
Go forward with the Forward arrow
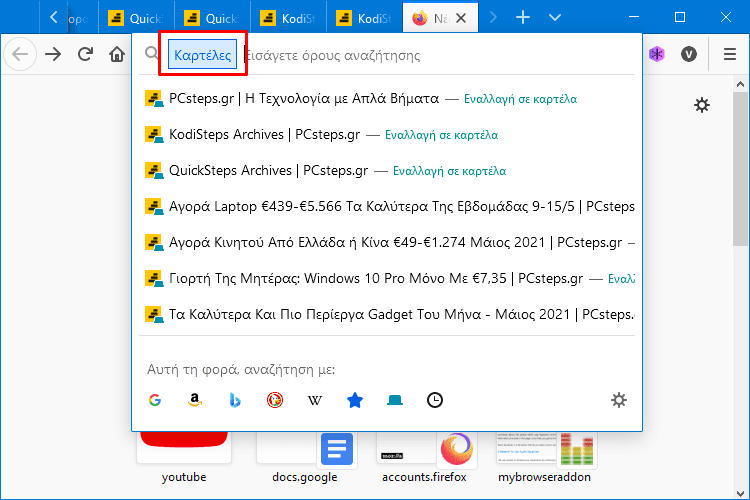point(53,55)
